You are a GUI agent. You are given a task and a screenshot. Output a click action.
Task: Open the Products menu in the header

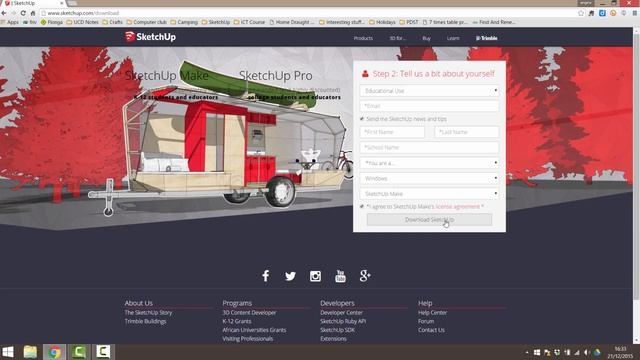363,38
